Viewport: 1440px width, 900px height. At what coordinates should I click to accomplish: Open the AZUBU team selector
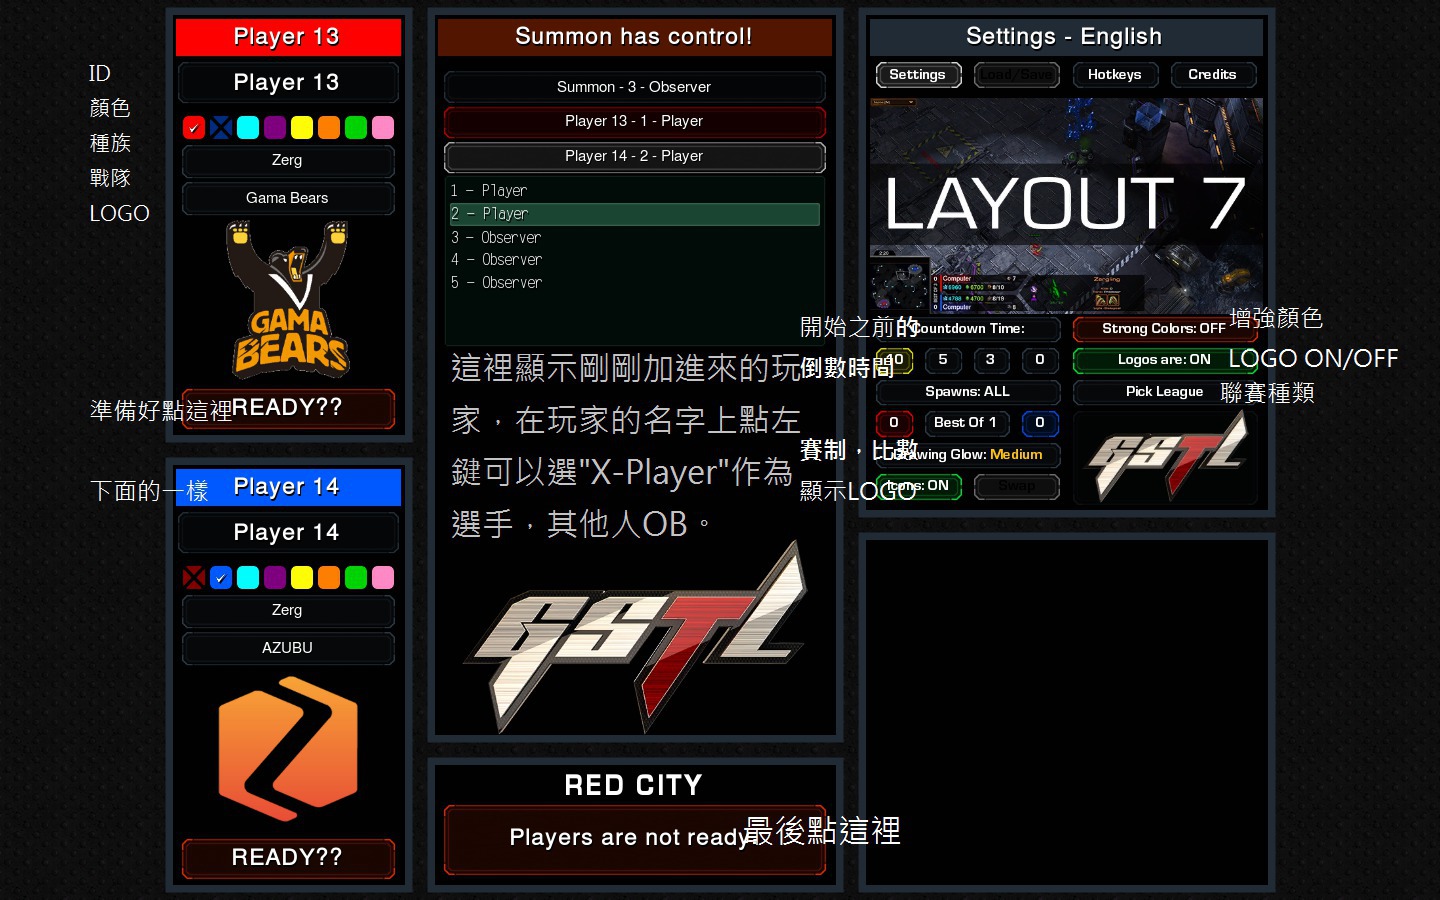click(288, 648)
